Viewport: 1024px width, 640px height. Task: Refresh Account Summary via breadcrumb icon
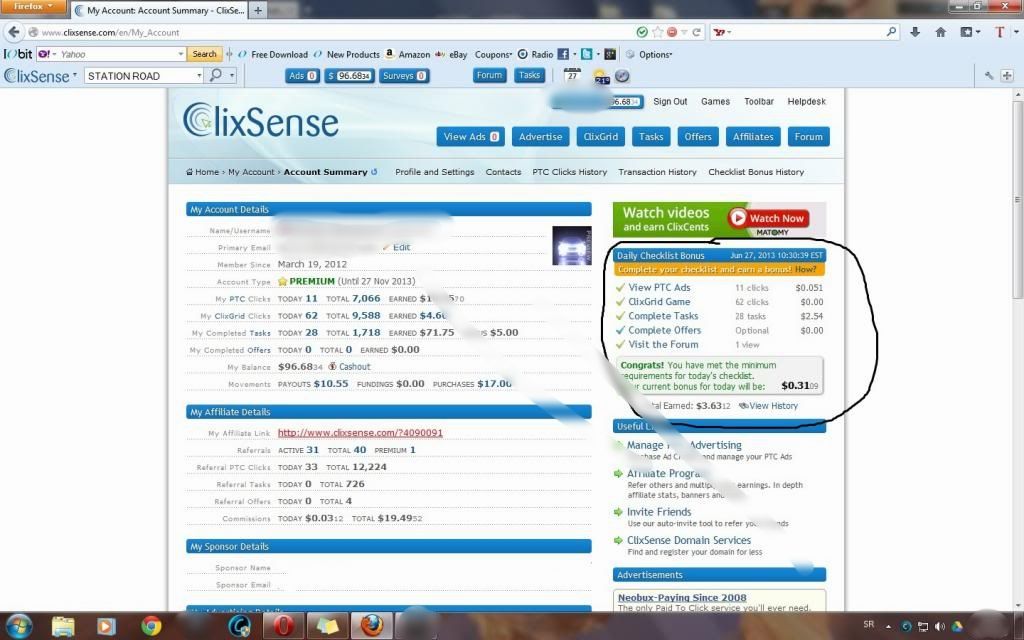click(374, 172)
